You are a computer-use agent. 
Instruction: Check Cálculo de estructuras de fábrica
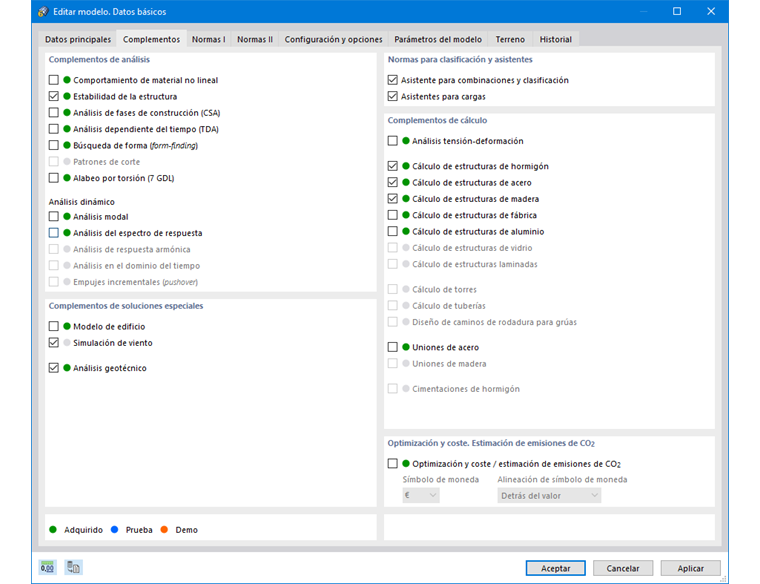[393, 215]
